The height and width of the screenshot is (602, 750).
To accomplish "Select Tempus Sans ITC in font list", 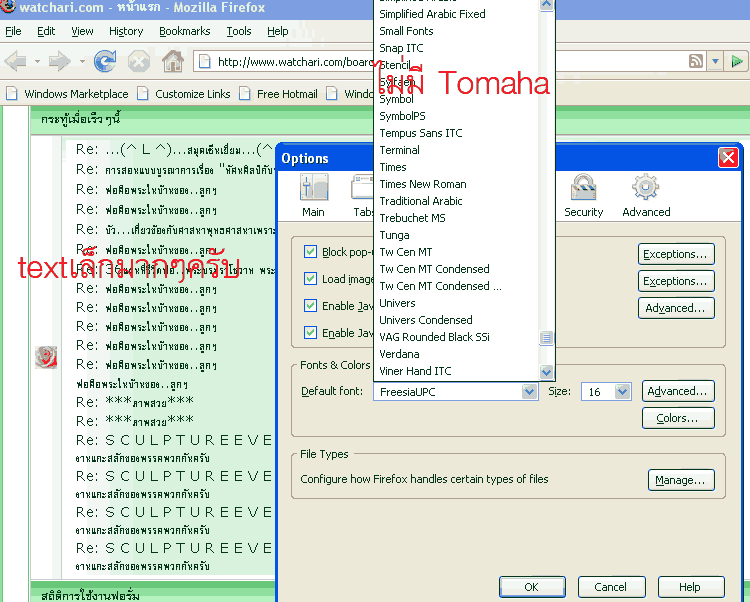I will pos(421,133).
